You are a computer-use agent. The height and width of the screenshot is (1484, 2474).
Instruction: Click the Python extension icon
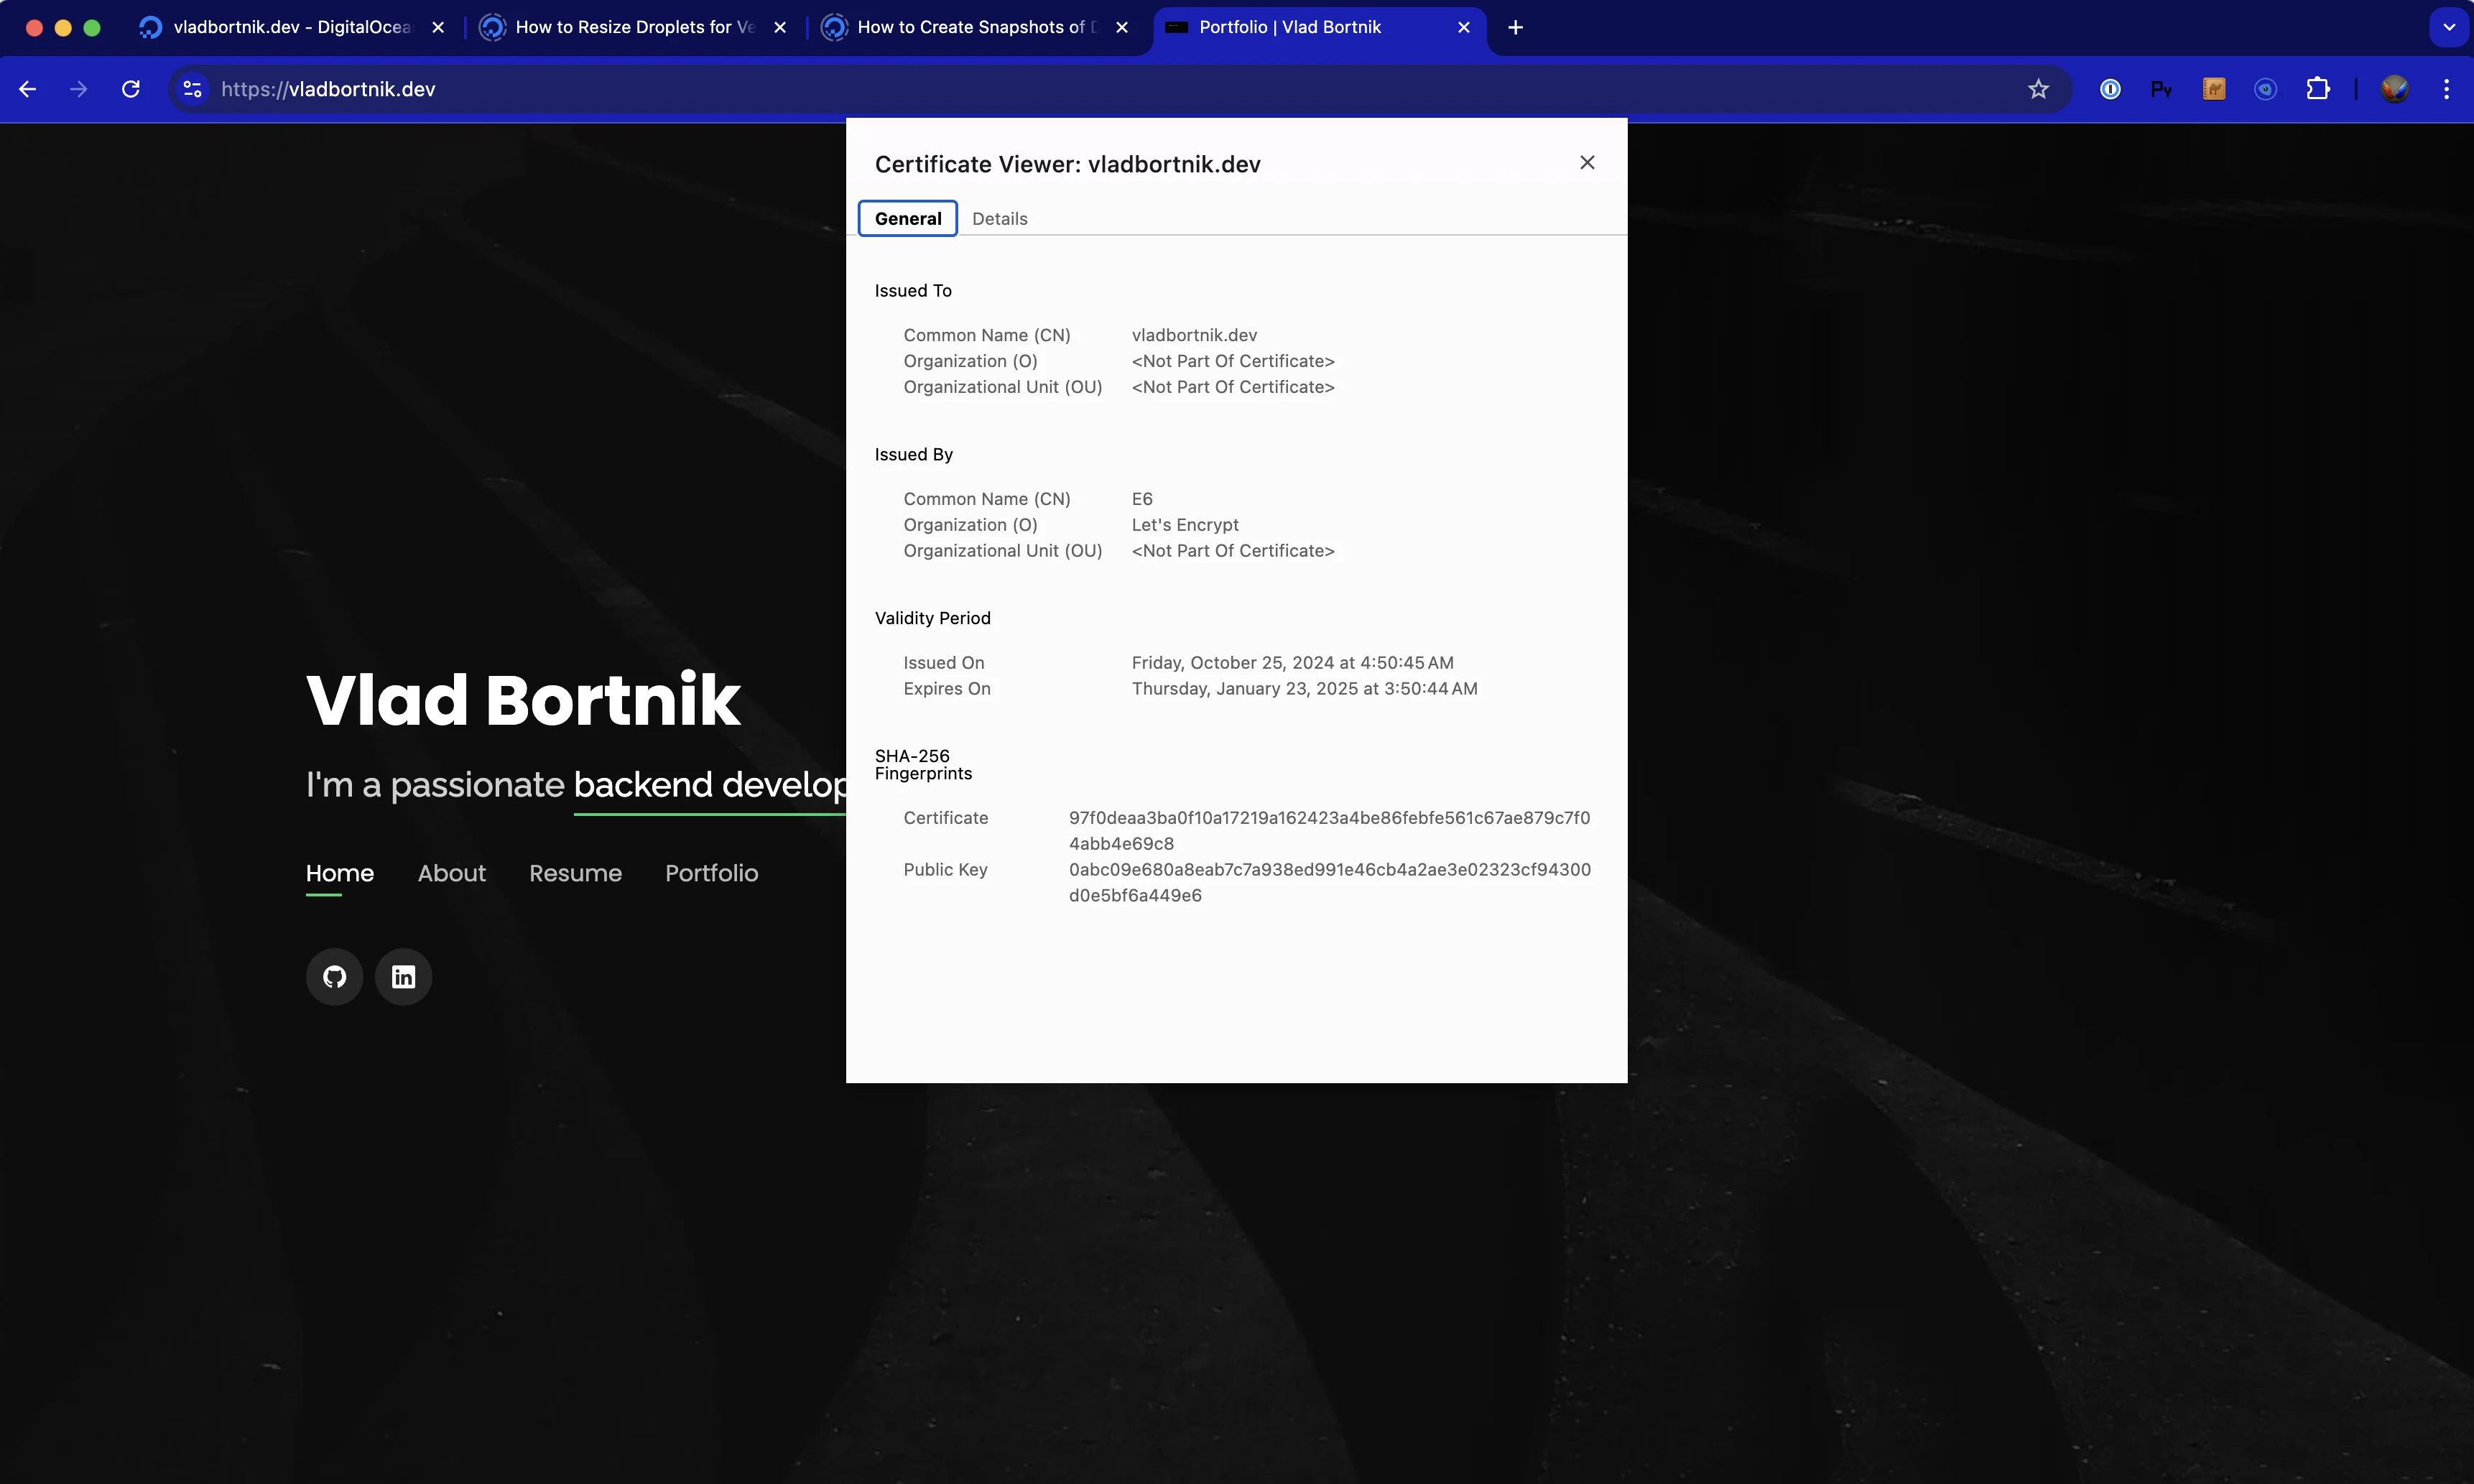click(x=2162, y=89)
